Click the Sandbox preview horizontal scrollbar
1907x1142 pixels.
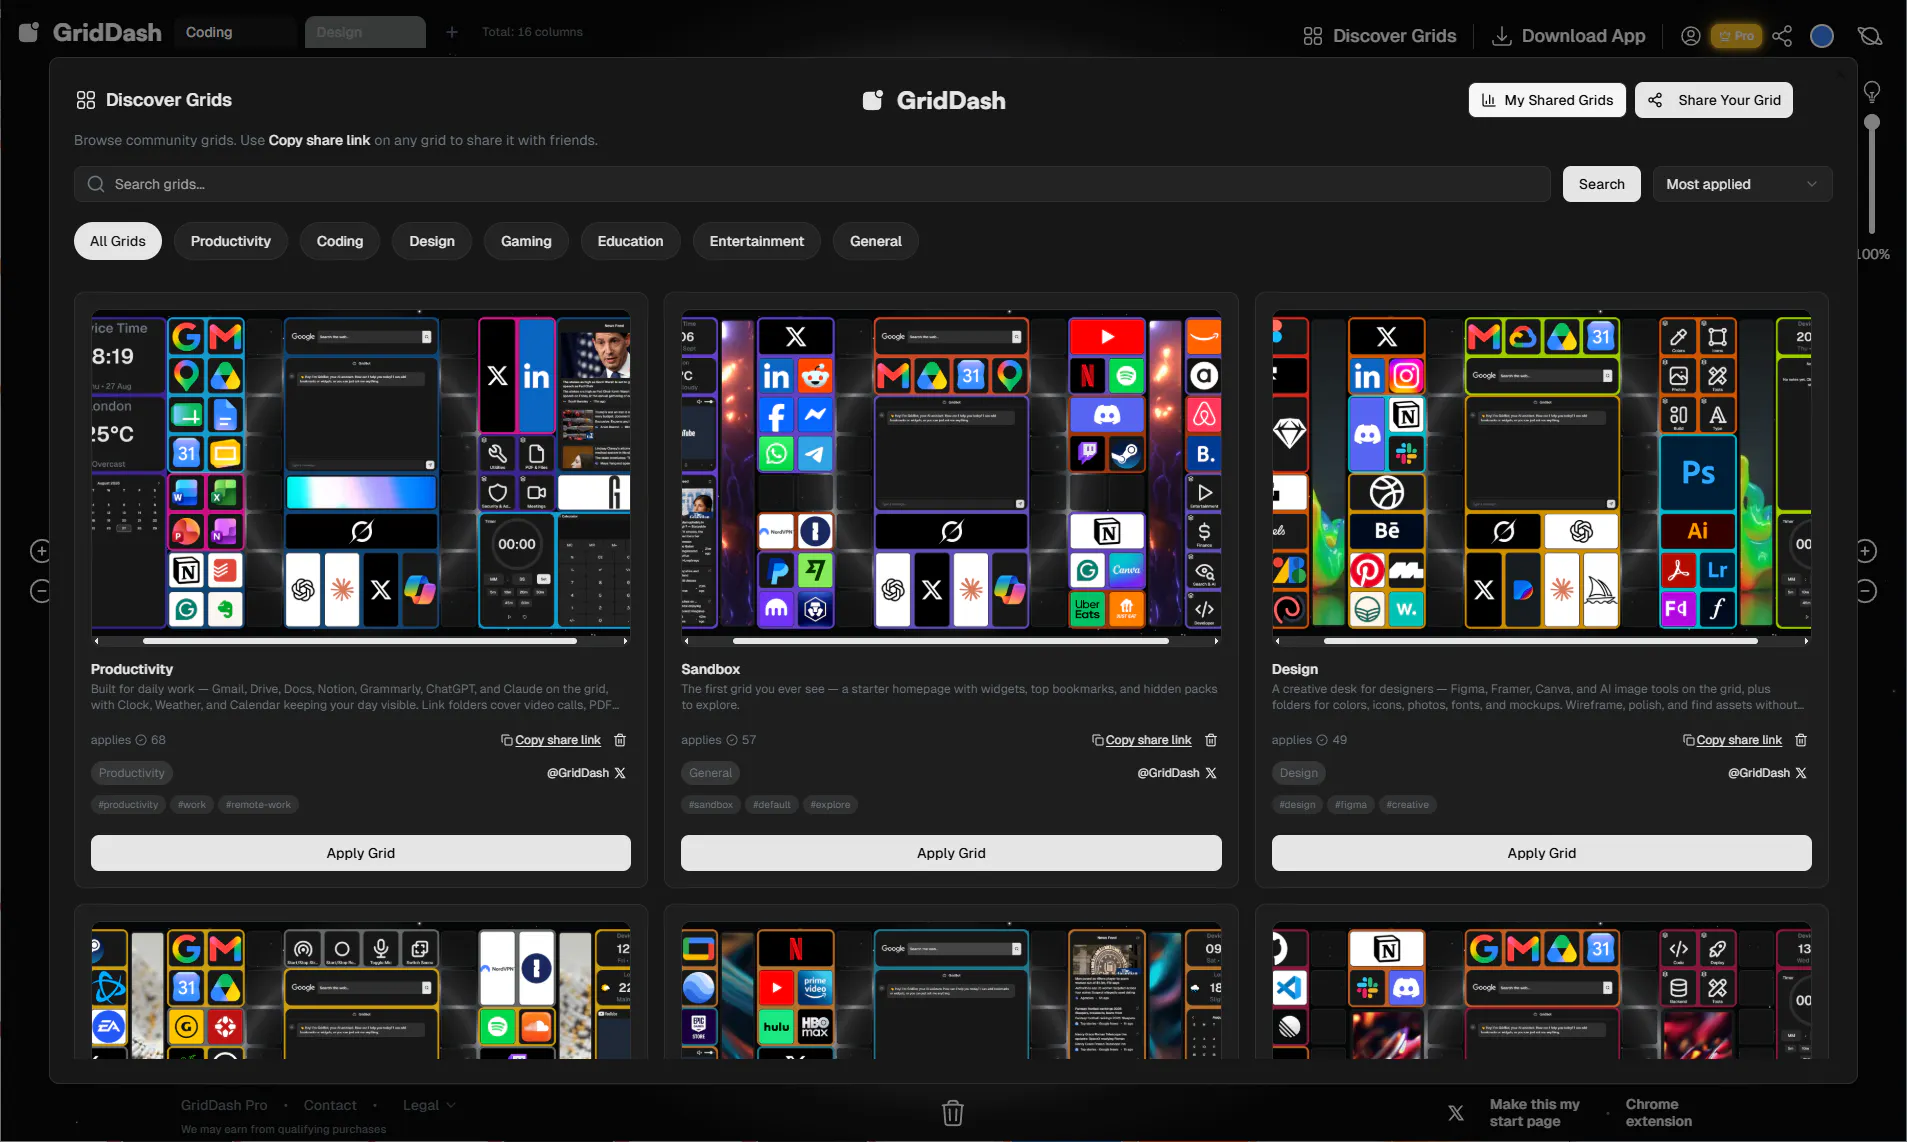(x=950, y=641)
